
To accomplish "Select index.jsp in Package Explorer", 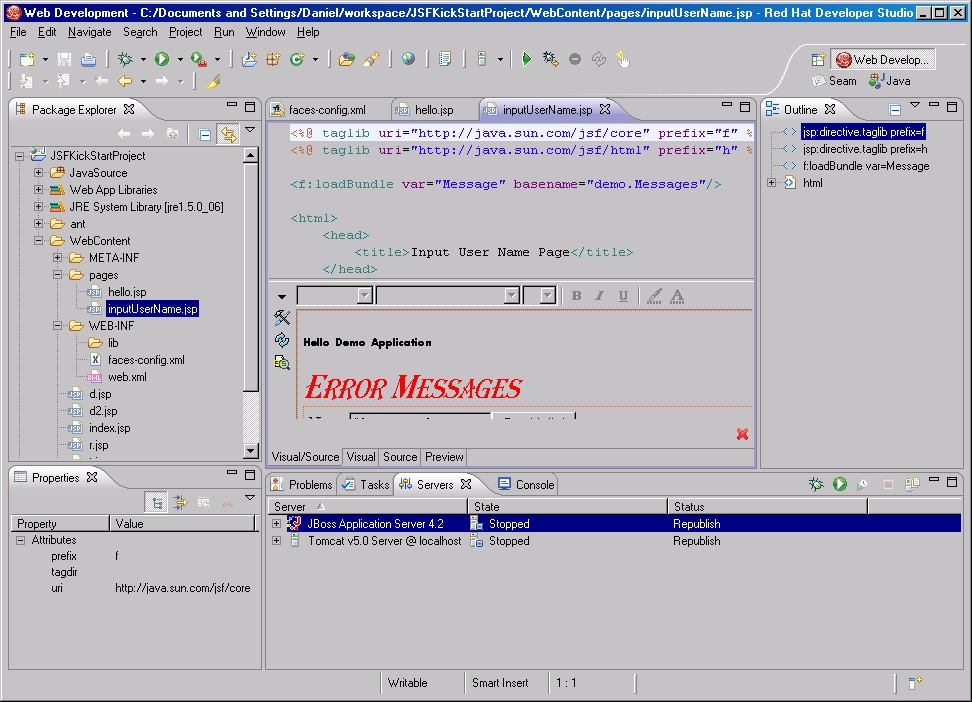I will click(x=109, y=428).
